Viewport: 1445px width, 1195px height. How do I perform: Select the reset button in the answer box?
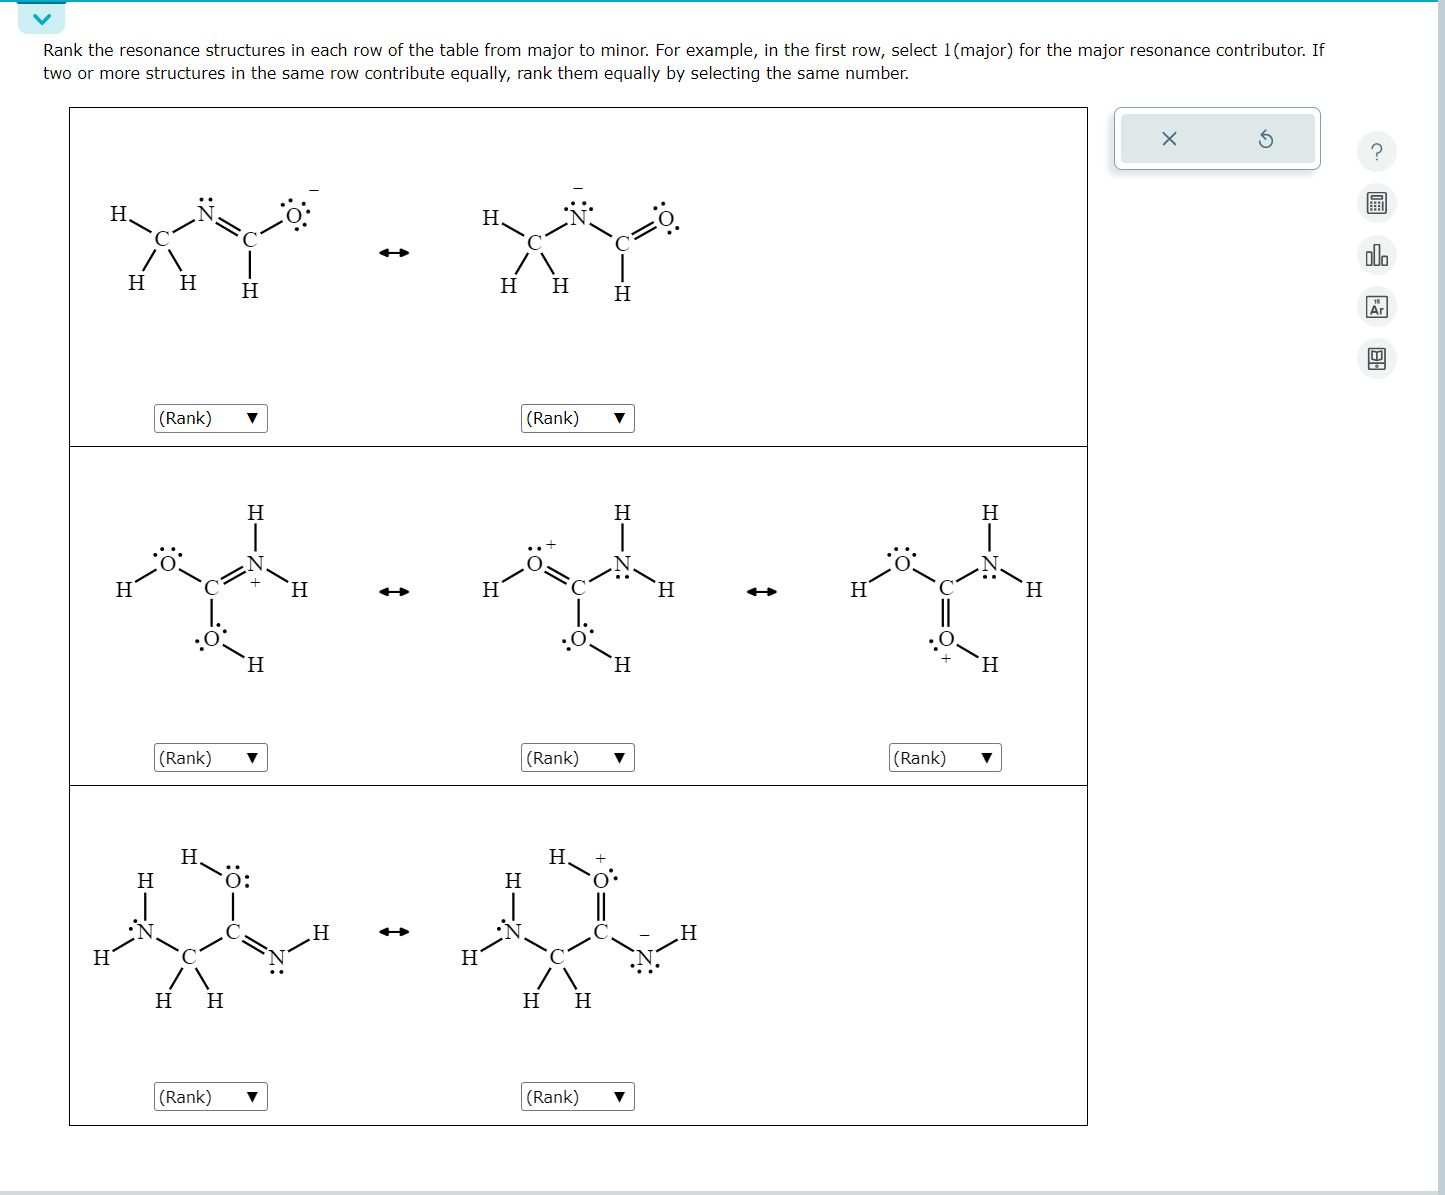(x=1266, y=139)
